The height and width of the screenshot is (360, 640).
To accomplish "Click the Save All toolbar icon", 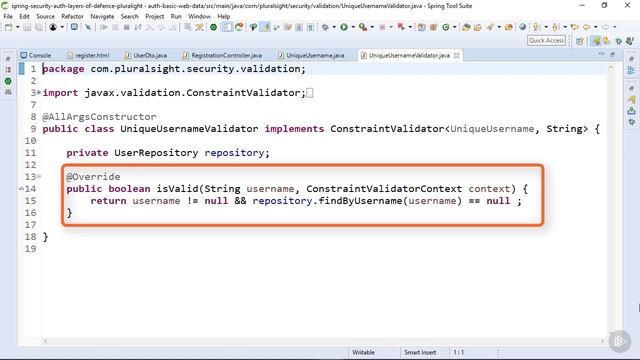I will 39,27.
